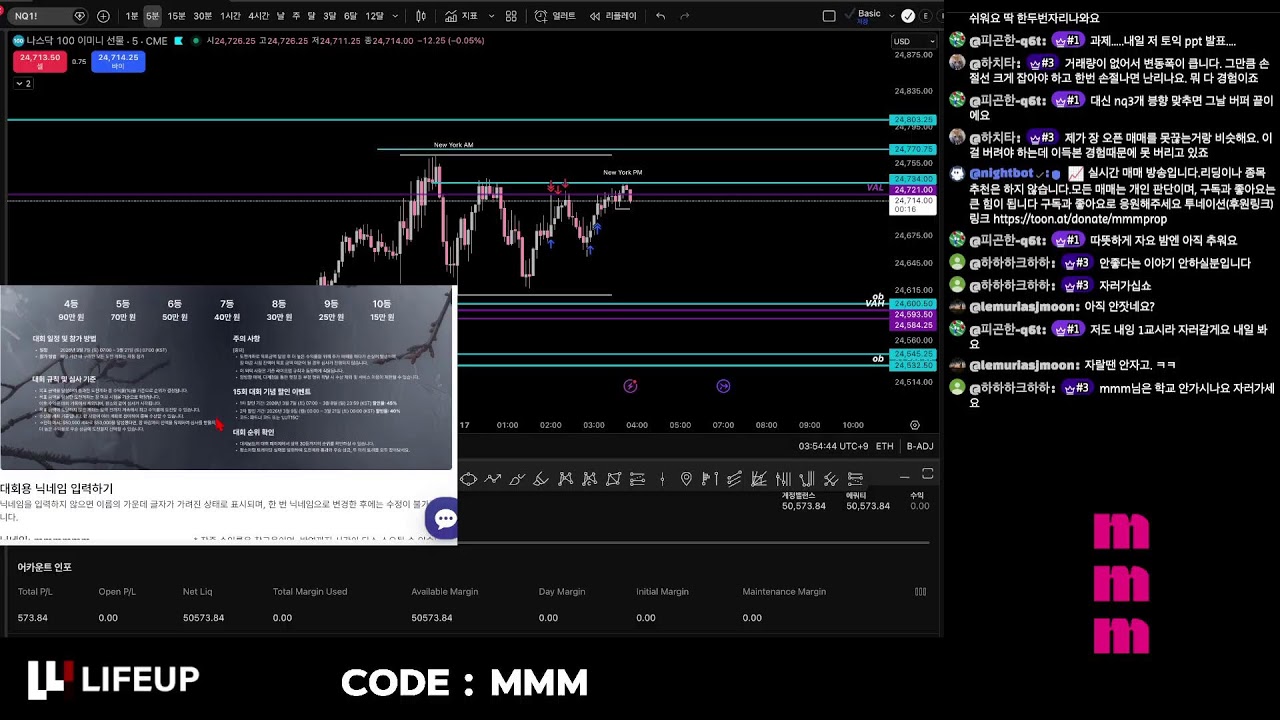This screenshot has width=1280, height=720.
Task: Open the candlestick chart type selector
Action: point(421,16)
